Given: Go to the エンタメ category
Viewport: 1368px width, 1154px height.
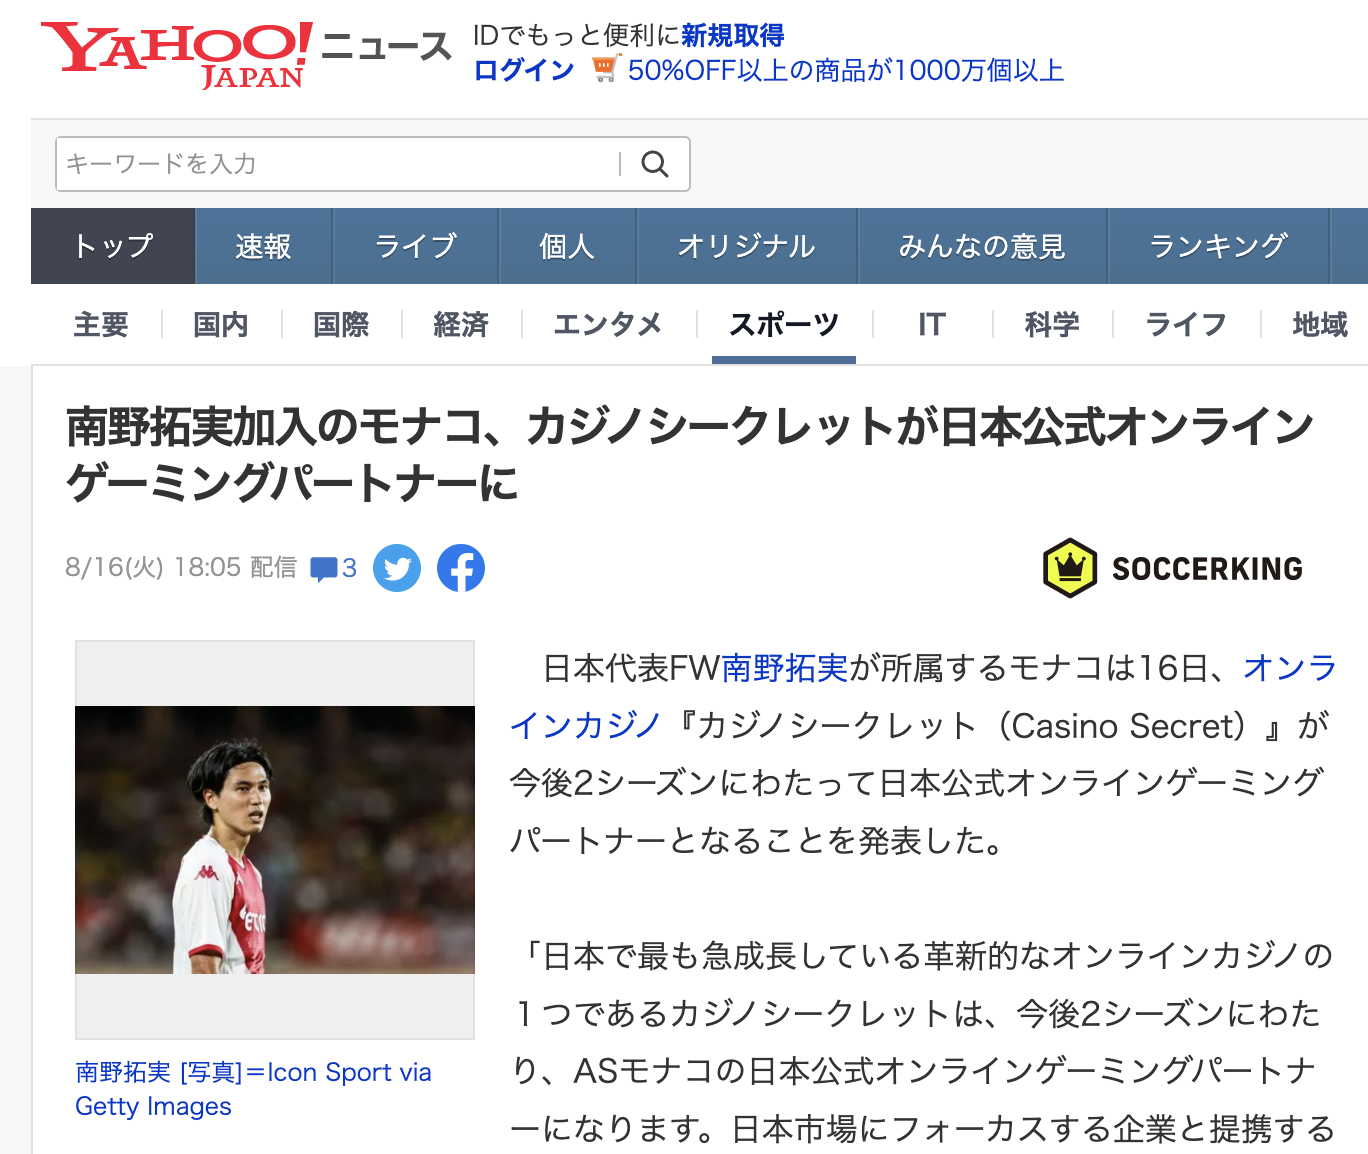Looking at the screenshot, I should point(608,324).
